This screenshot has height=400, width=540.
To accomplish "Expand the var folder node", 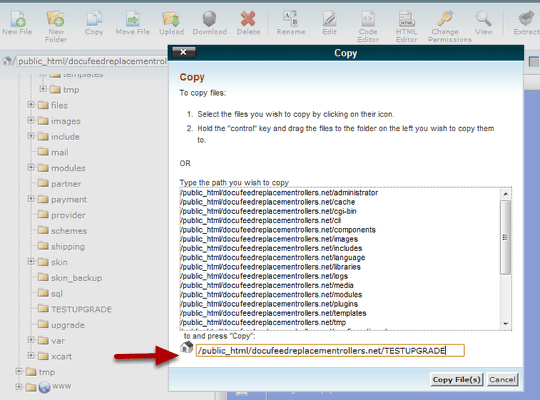I will [x=31, y=340].
